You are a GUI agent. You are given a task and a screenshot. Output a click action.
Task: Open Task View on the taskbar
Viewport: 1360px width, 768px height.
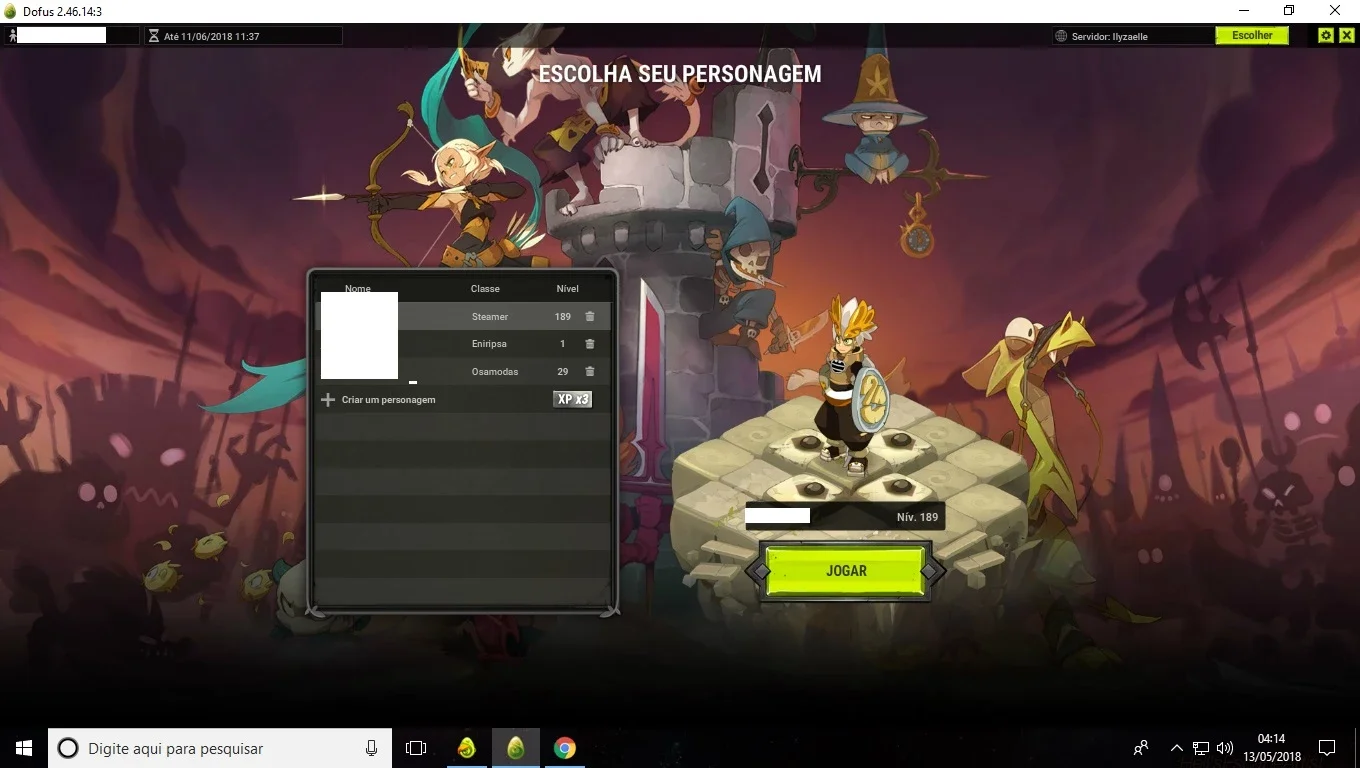tap(416, 748)
